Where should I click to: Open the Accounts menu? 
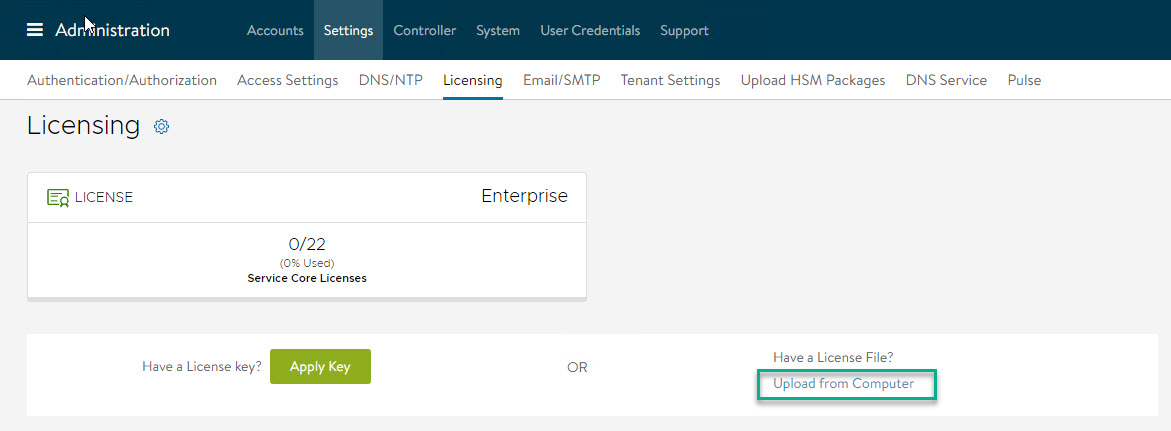pos(275,30)
